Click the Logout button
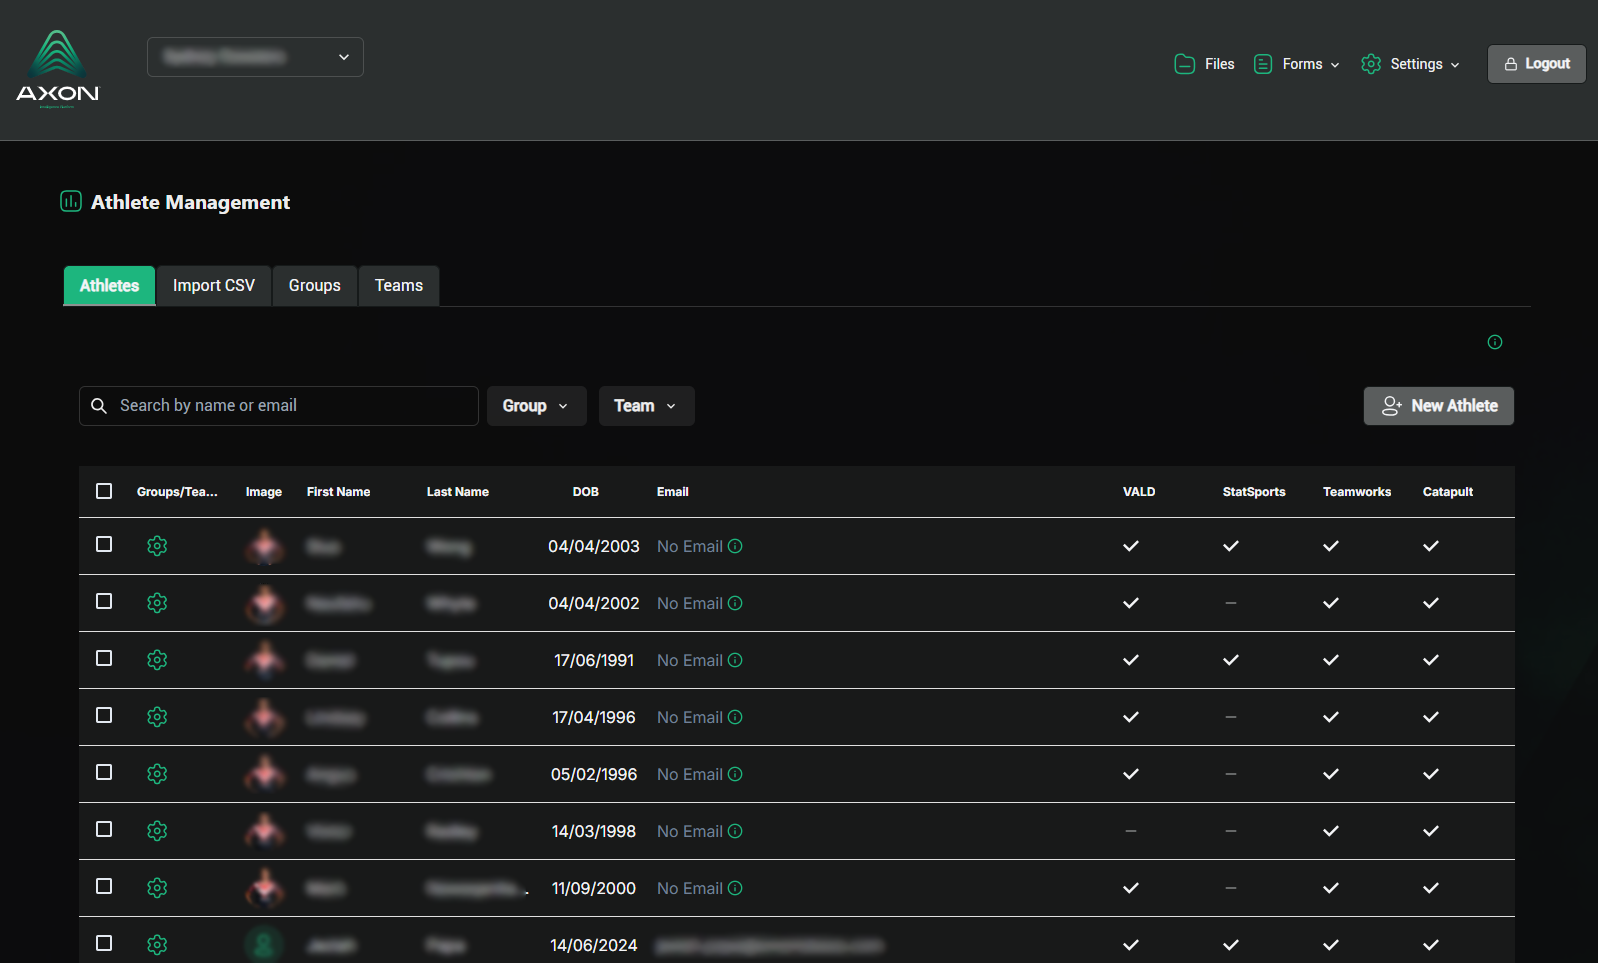This screenshot has width=1598, height=963. (x=1537, y=64)
